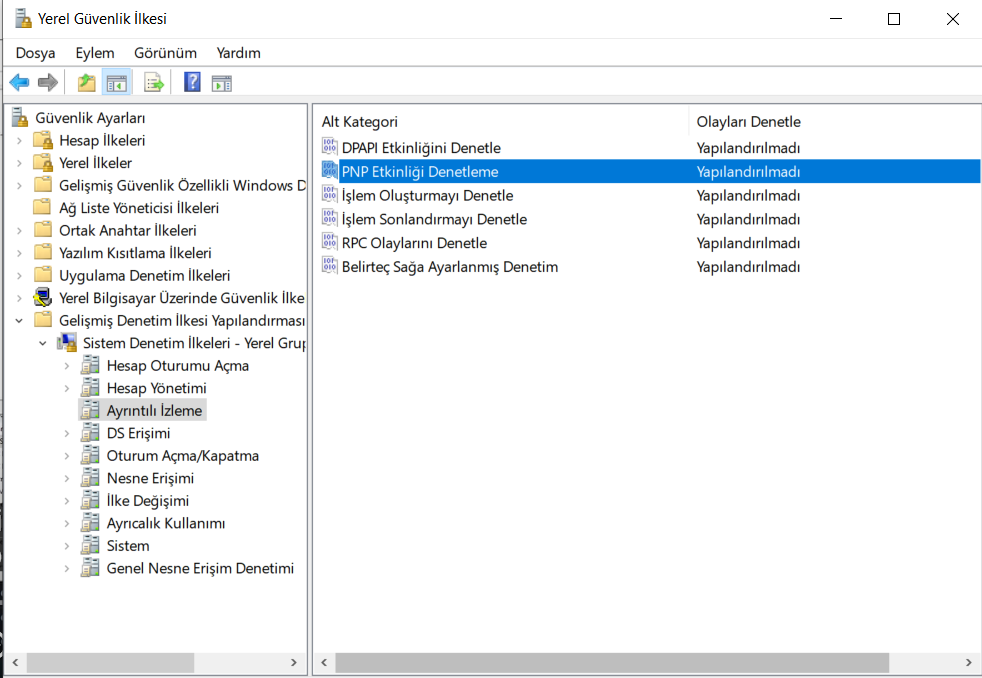Collapse Gelişmiş Denetim İlkesi Yapılandırması node
The image size is (982, 678).
[19, 321]
